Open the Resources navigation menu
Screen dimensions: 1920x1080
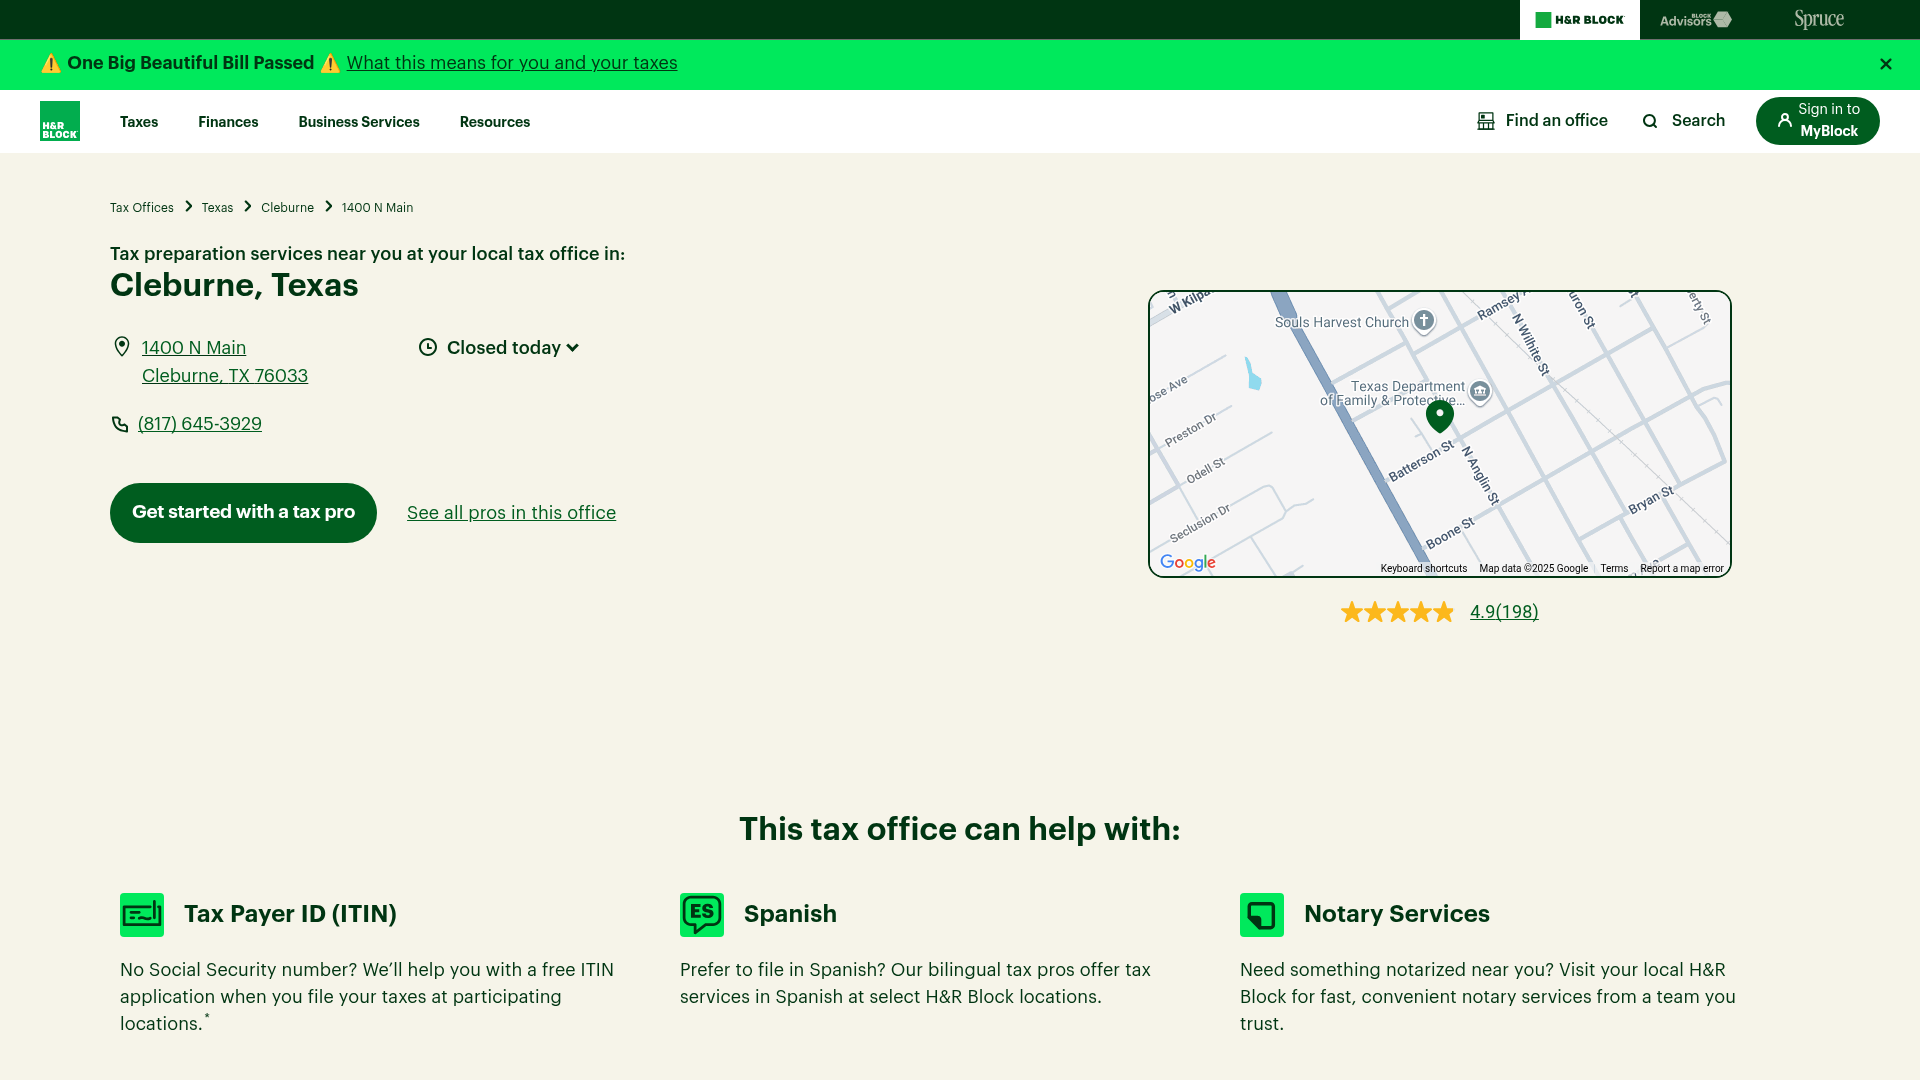[495, 122]
